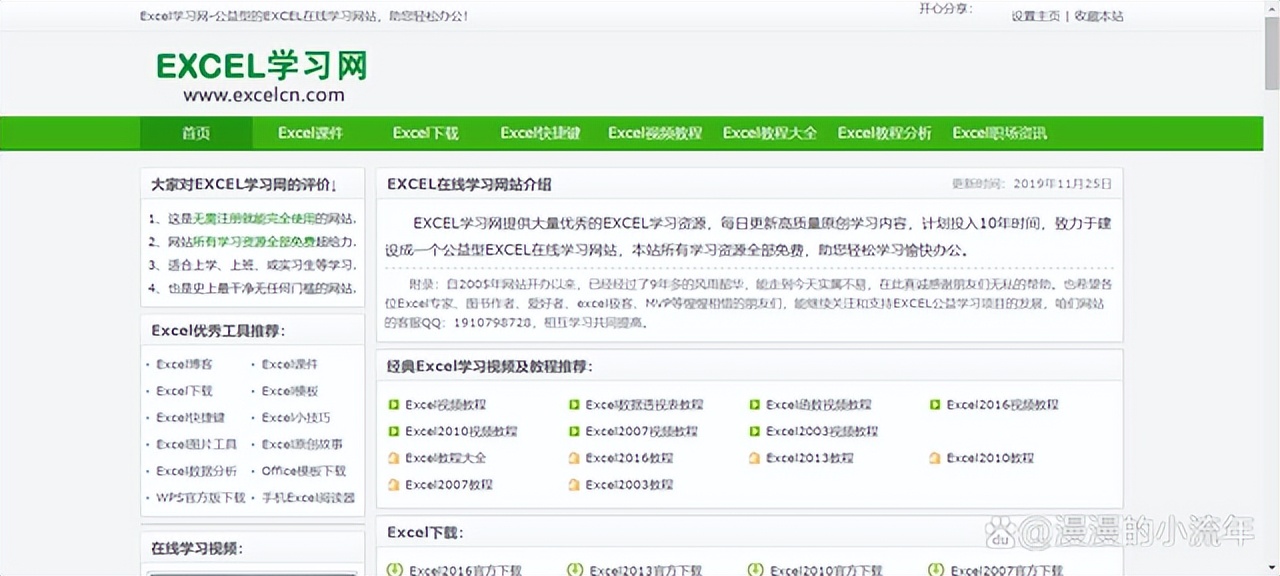Open Excel下载 in the green navigation bar
Image resolution: width=1280 pixels, height=576 pixels.
425,133
